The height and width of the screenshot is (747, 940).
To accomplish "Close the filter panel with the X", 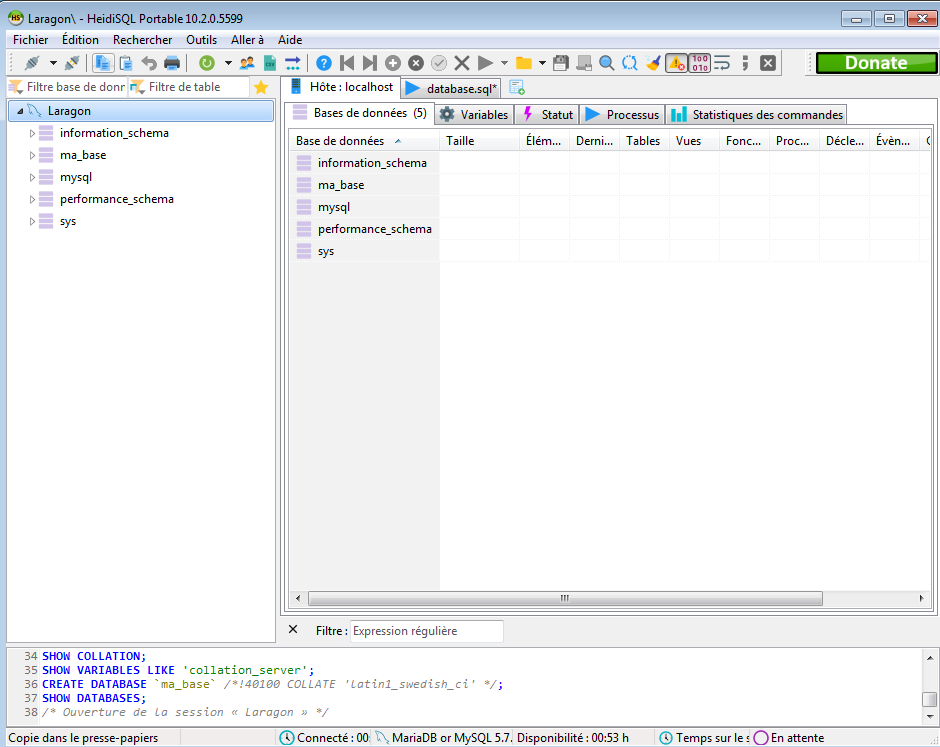I will click(x=293, y=629).
